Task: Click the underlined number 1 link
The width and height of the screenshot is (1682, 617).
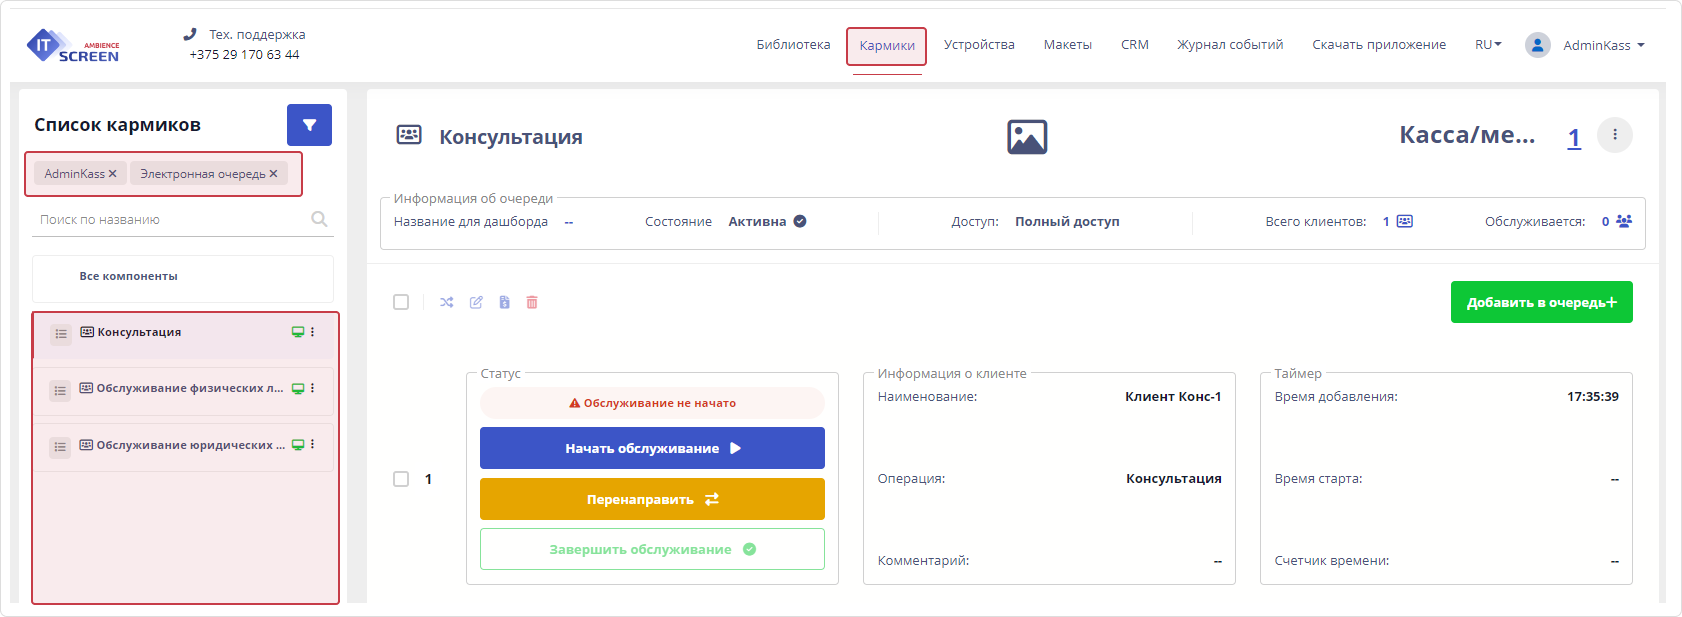Action: click(1574, 138)
